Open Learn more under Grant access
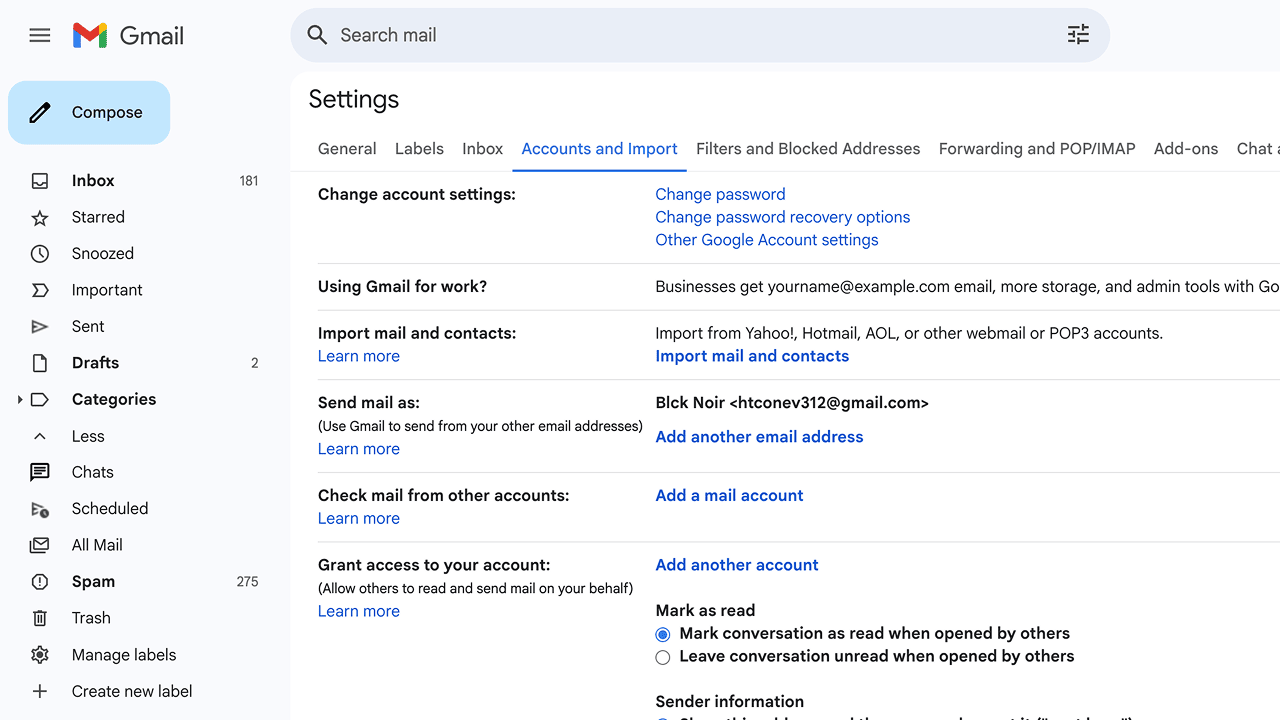The height and width of the screenshot is (720, 1280). [x=359, y=611]
